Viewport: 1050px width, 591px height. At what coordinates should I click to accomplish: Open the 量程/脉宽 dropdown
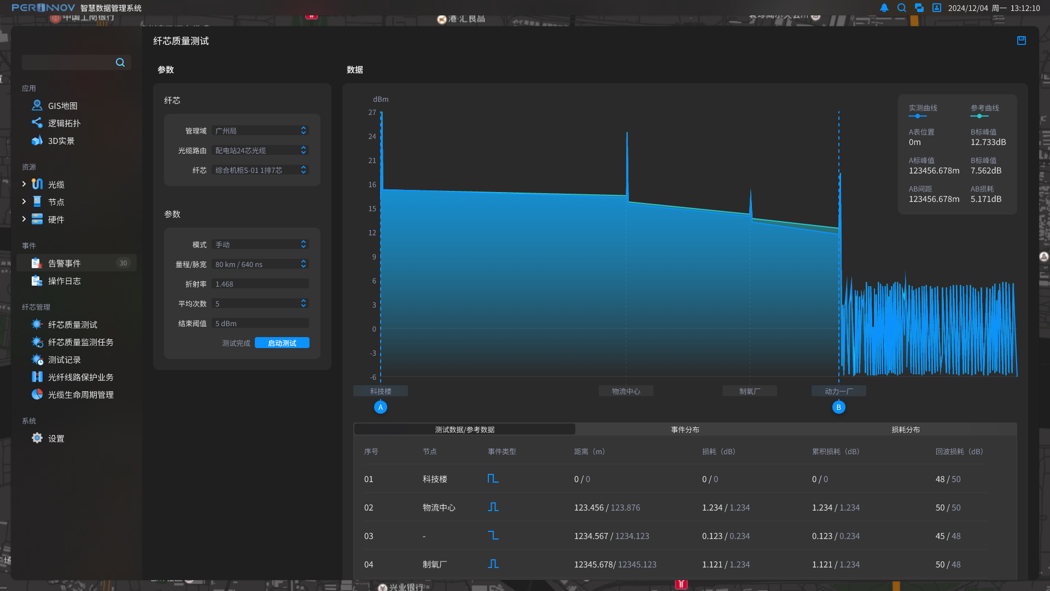tap(260, 264)
